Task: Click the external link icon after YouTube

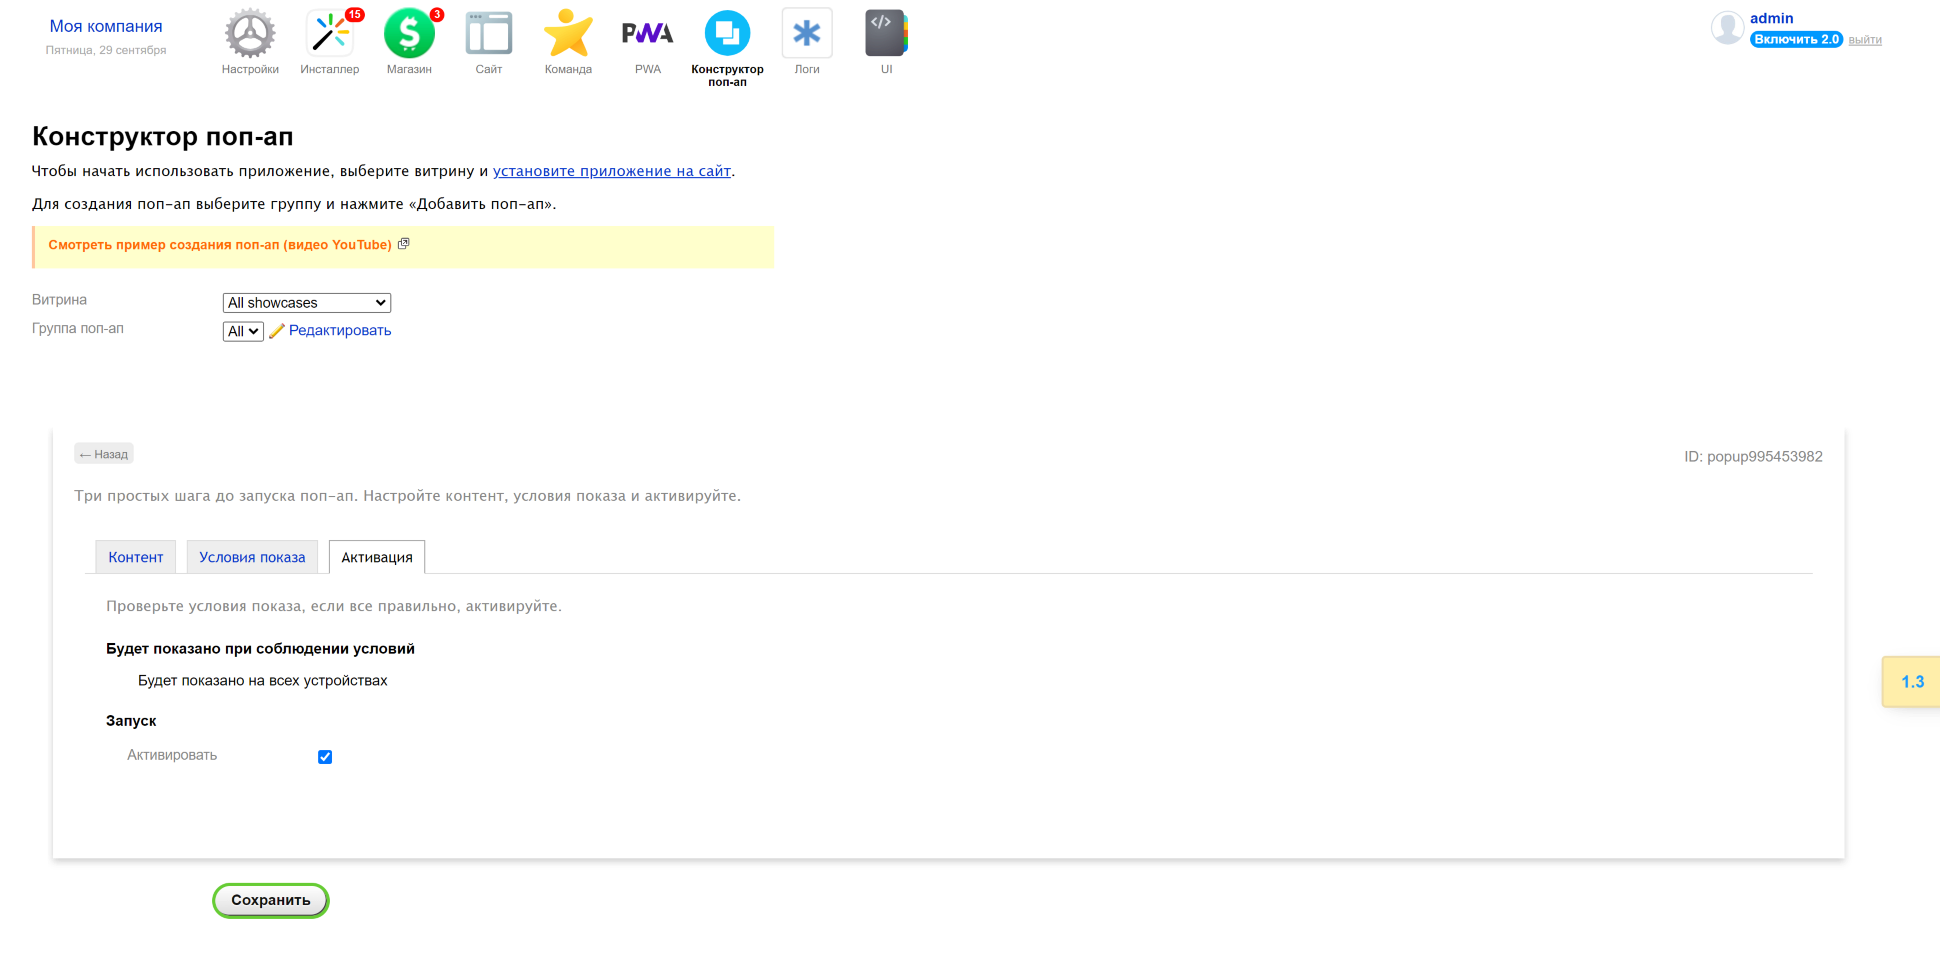Action: click(404, 244)
